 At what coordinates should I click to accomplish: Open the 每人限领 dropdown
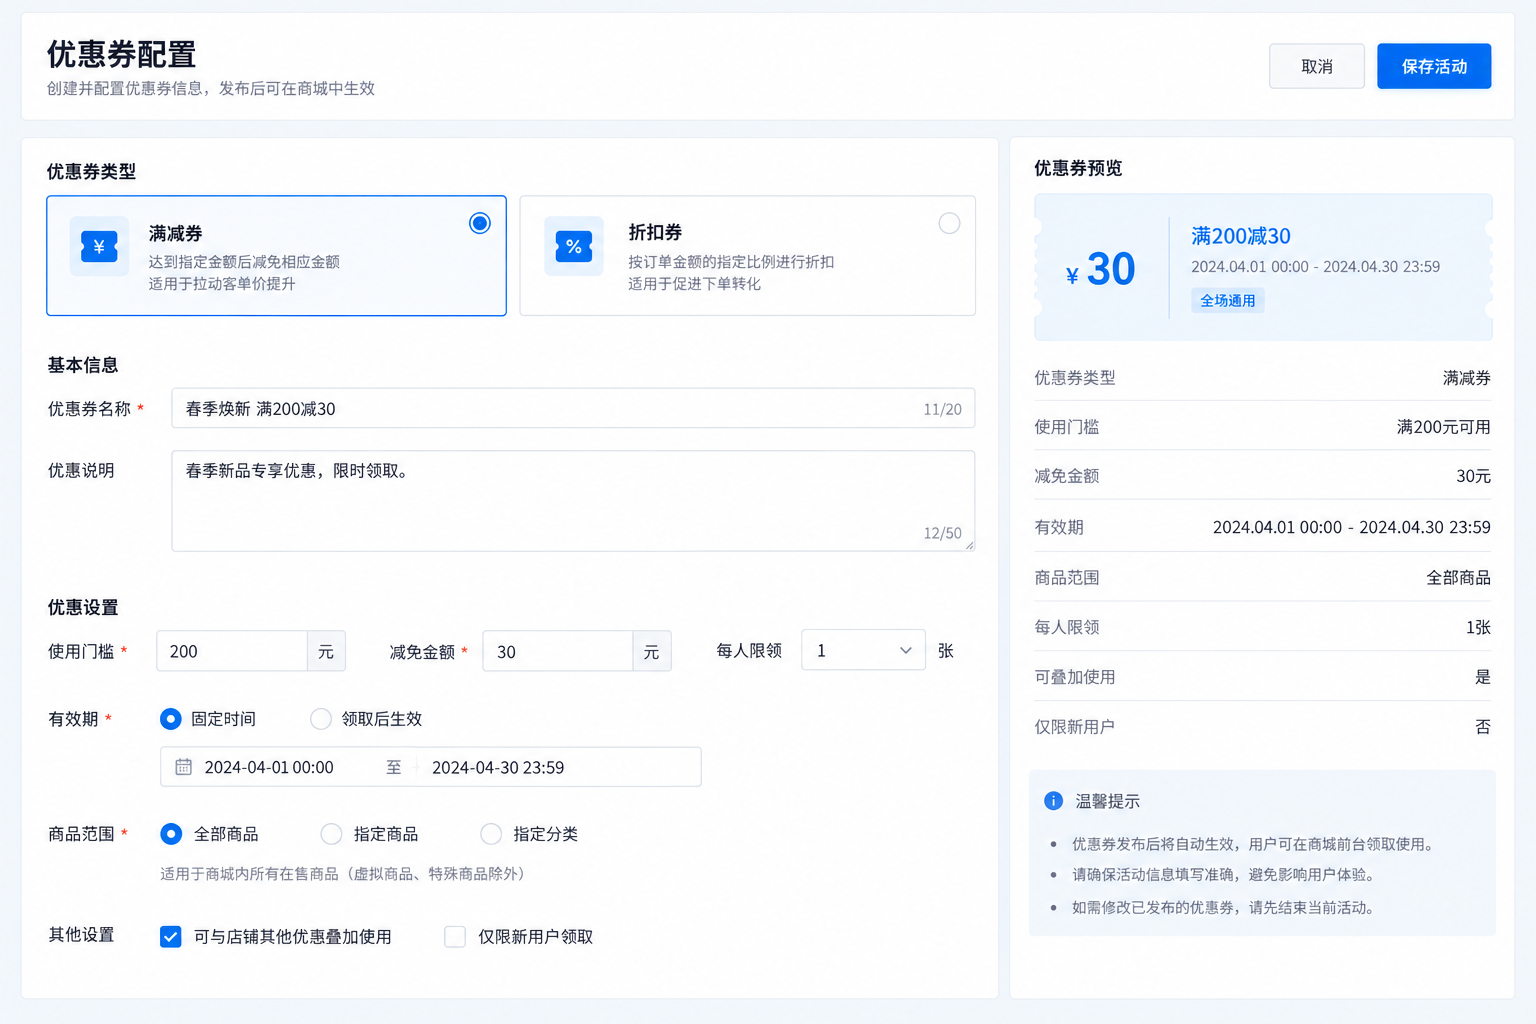(863, 651)
